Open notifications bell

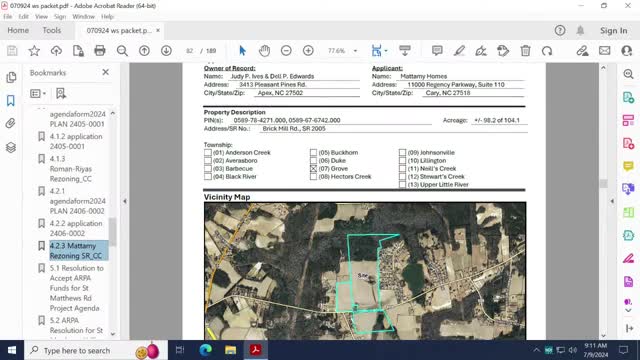point(580,30)
